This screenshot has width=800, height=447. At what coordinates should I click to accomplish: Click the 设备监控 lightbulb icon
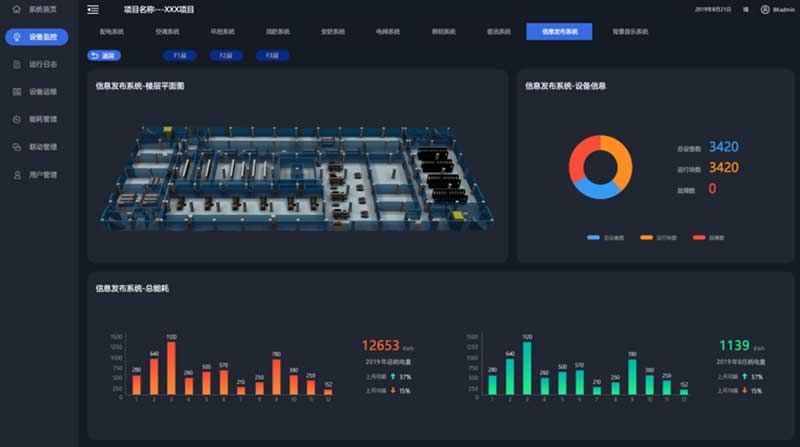17,37
